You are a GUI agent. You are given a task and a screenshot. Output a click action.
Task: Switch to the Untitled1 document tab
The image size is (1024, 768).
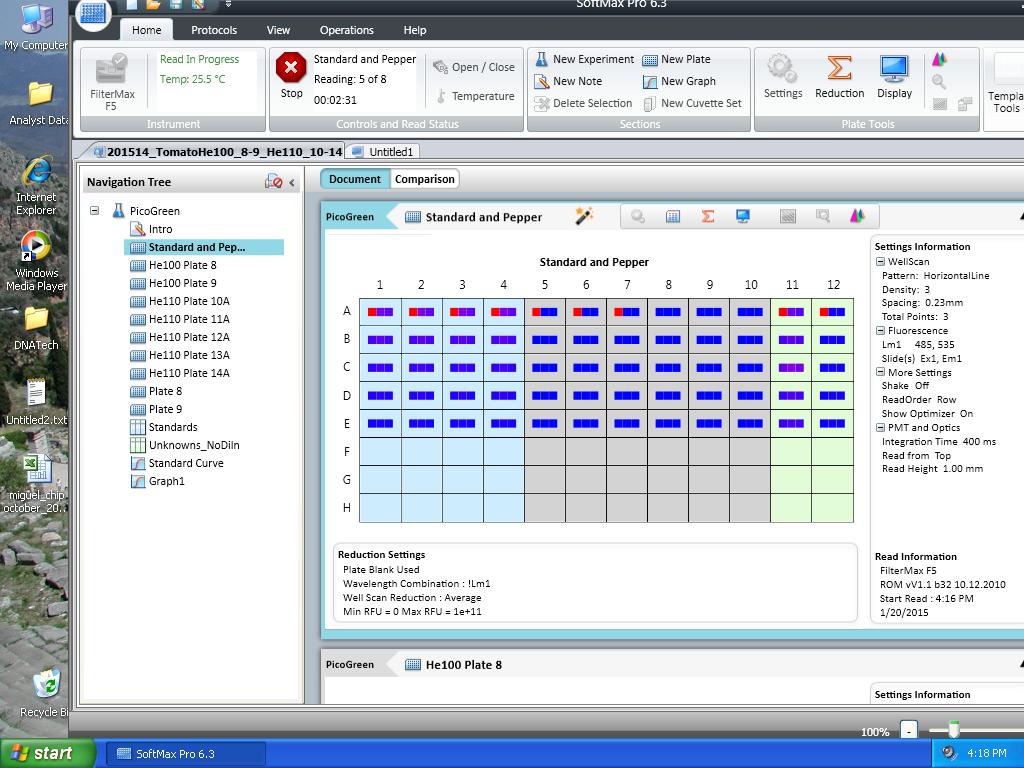(384, 152)
